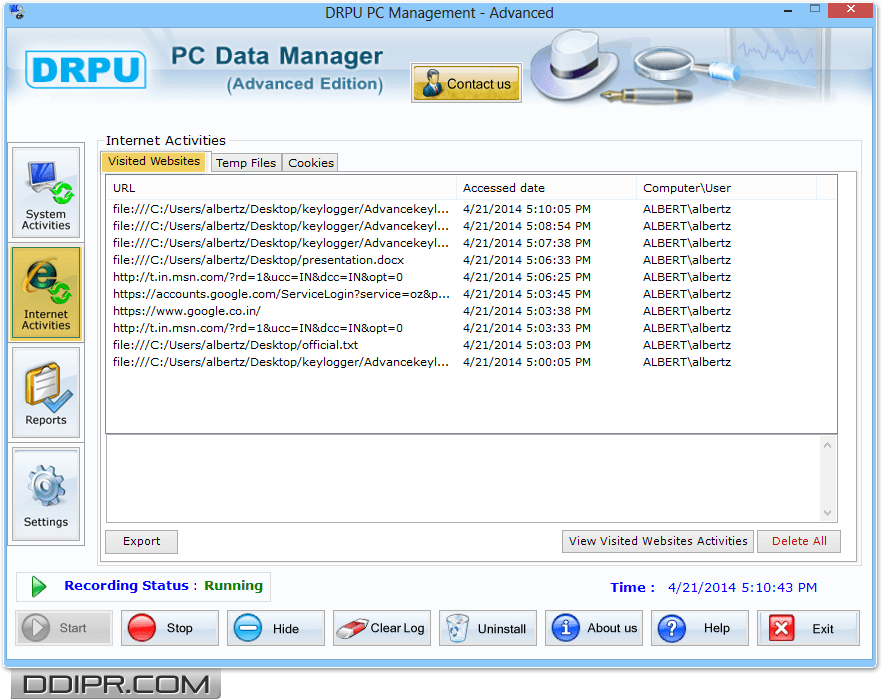Click the Clear Log eraser button
882x699 pixels.
[381, 628]
